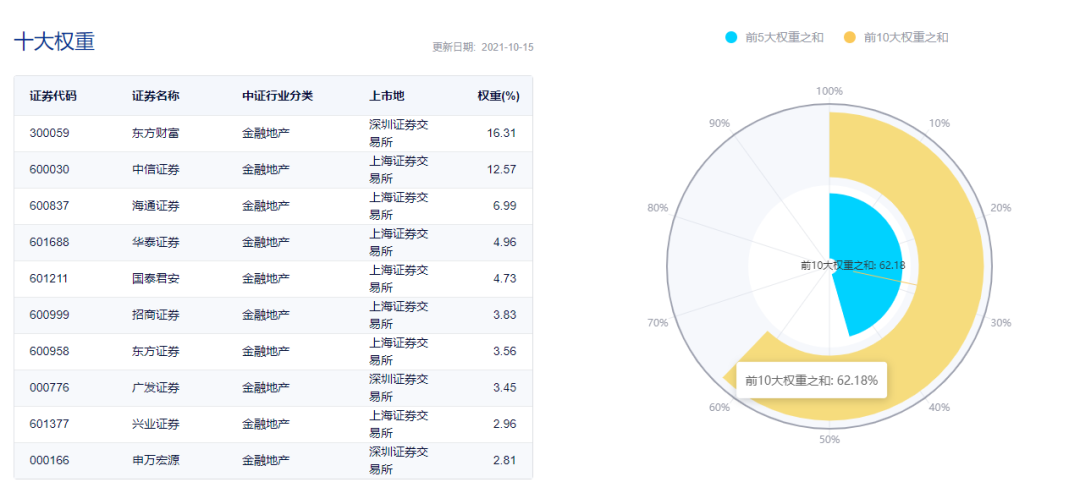Select security code 600837
The height and width of the screenshot is (504, 1080).
pos(50,206)
